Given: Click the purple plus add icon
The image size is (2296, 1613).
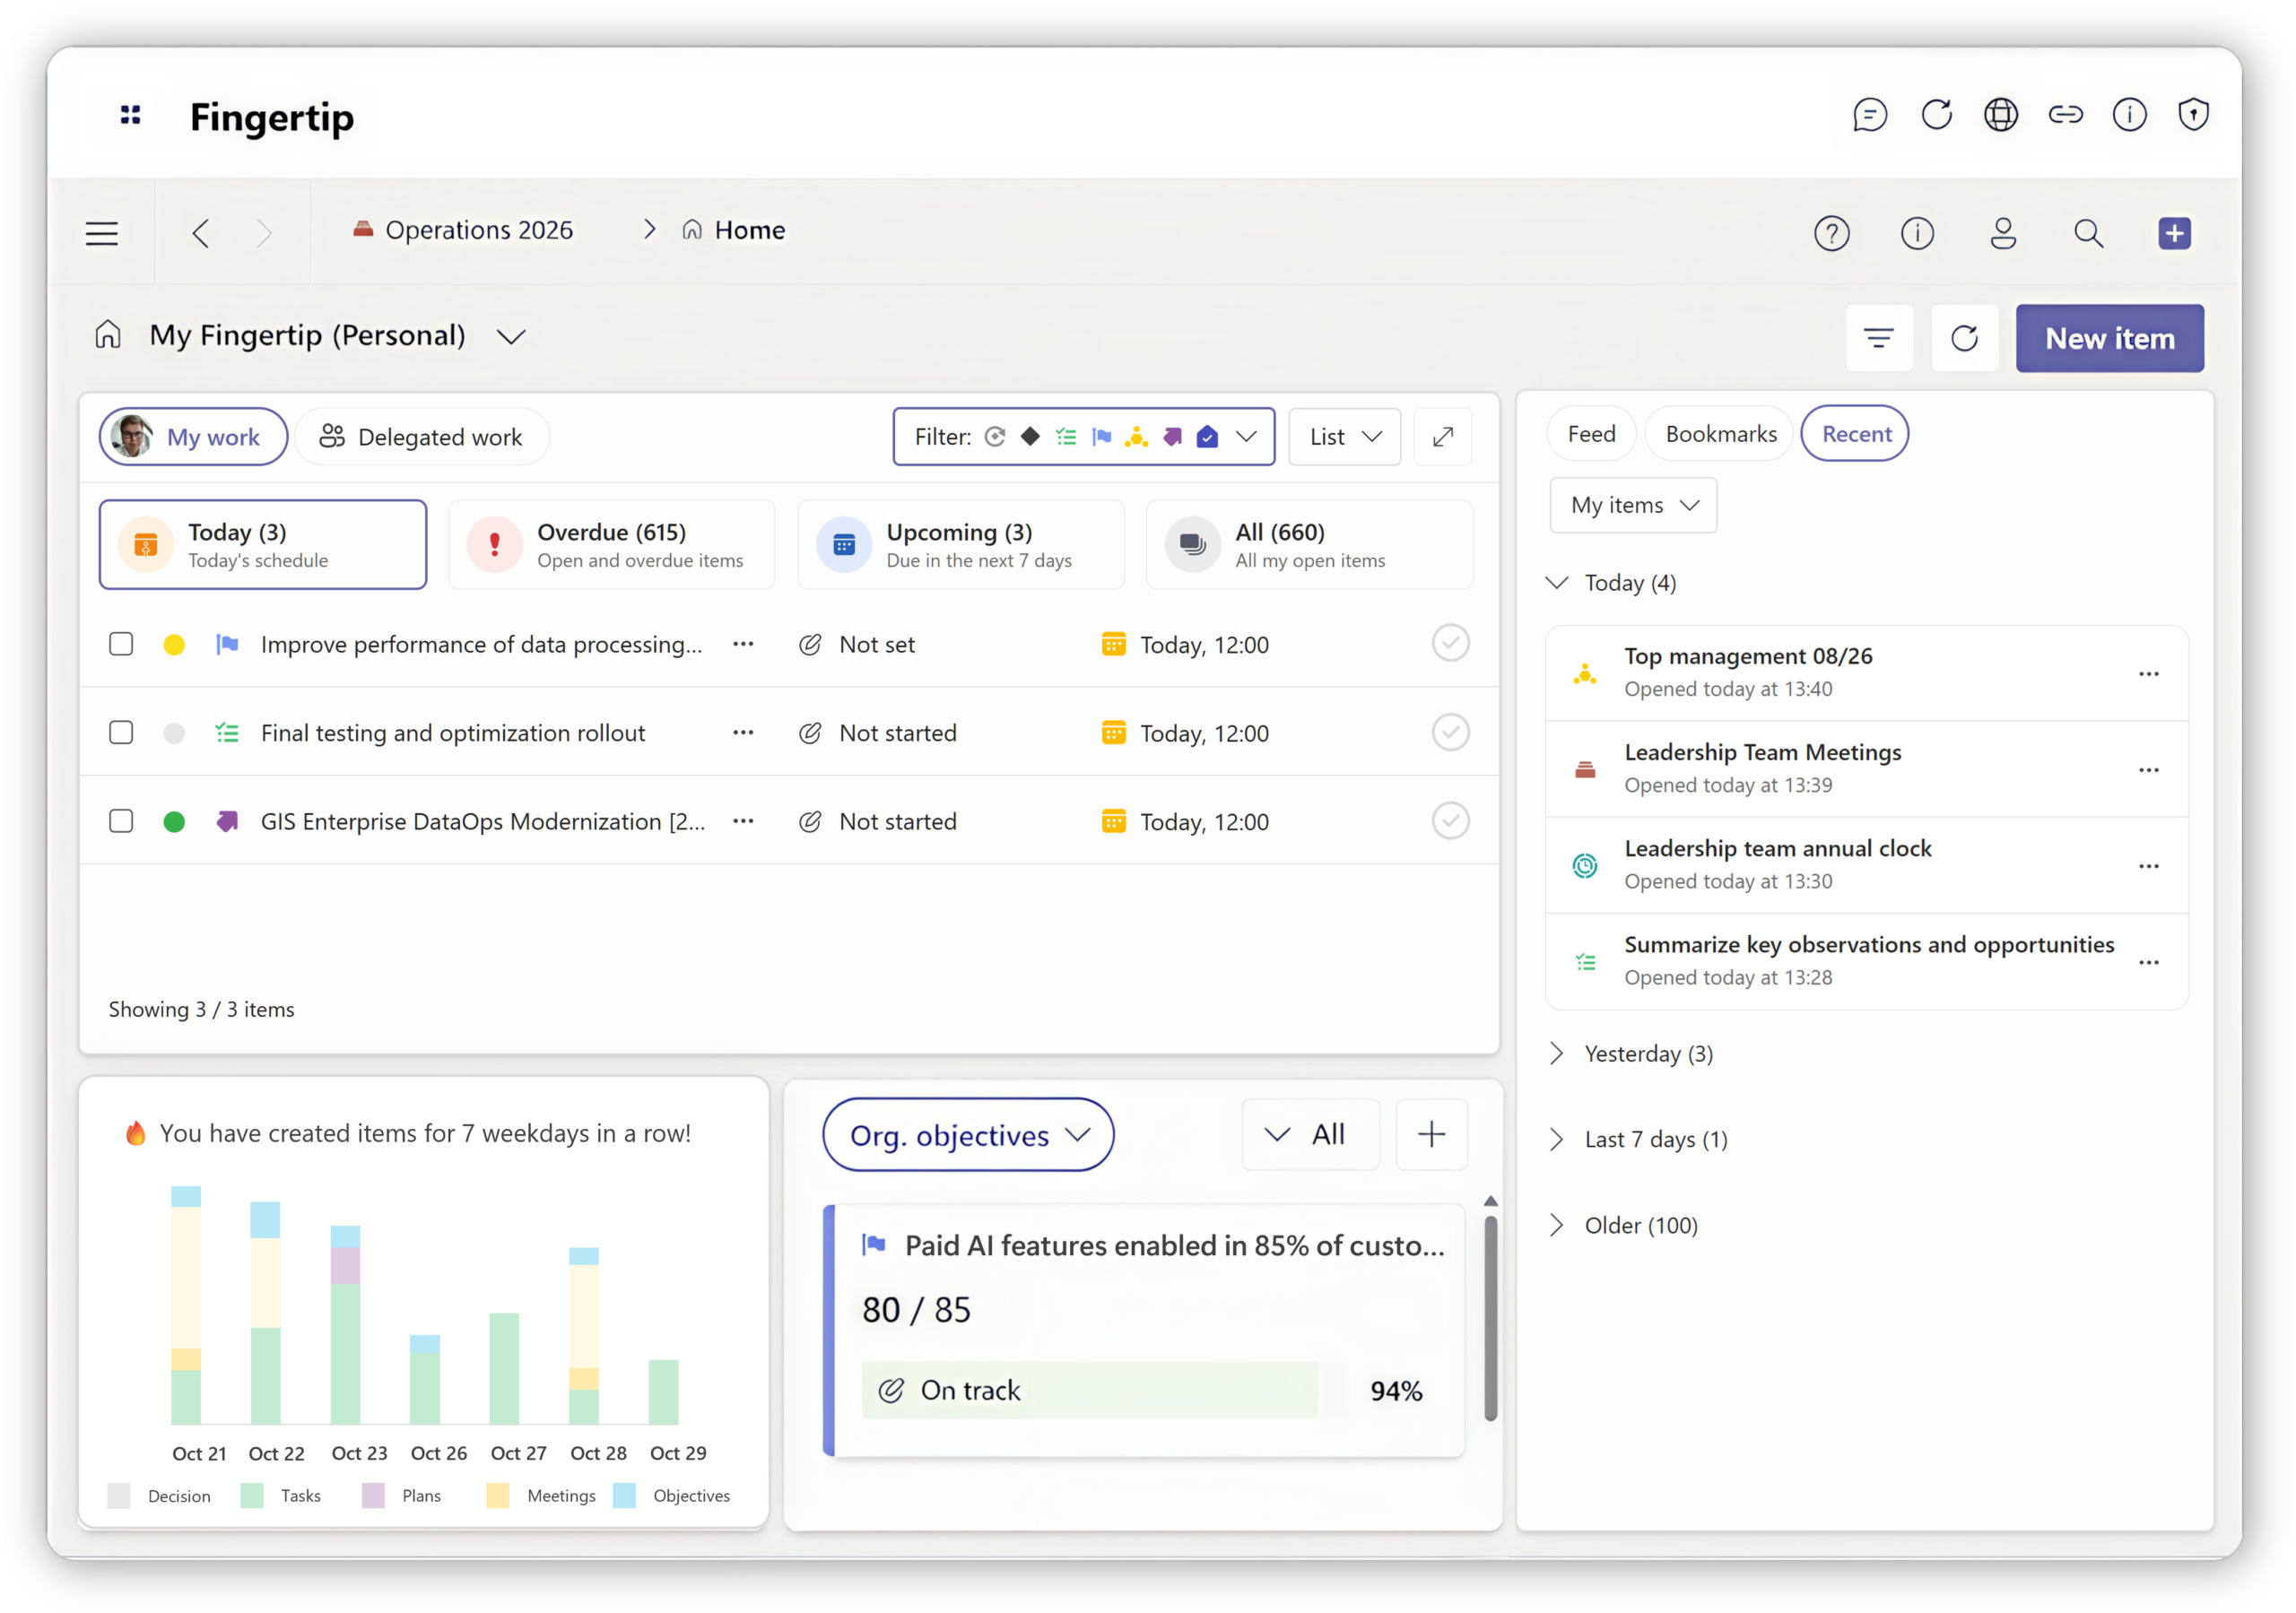Looking at the screenshot, I should click(x=2174, y=233).
